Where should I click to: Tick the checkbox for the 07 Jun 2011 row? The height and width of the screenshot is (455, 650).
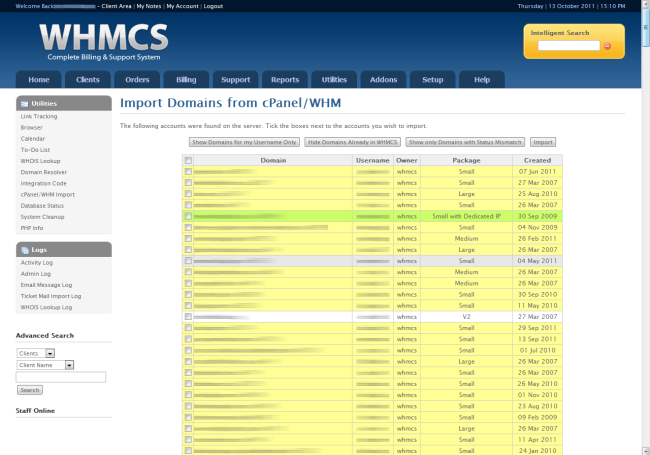coord(188,172)
